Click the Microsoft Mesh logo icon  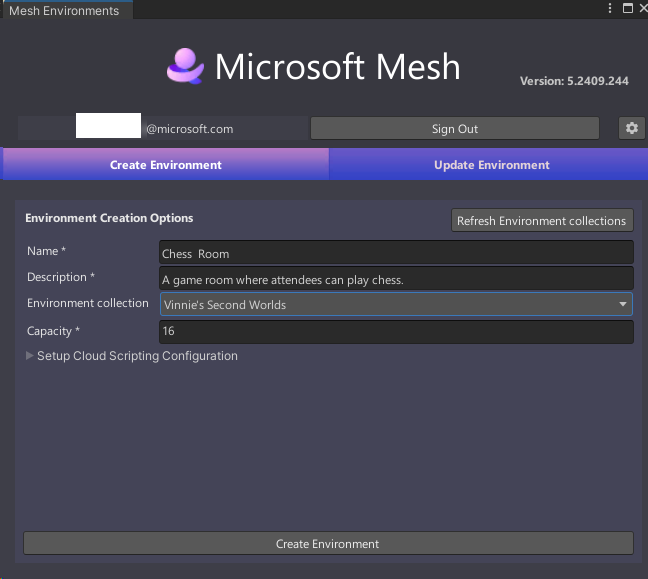[x=185, y=66]
